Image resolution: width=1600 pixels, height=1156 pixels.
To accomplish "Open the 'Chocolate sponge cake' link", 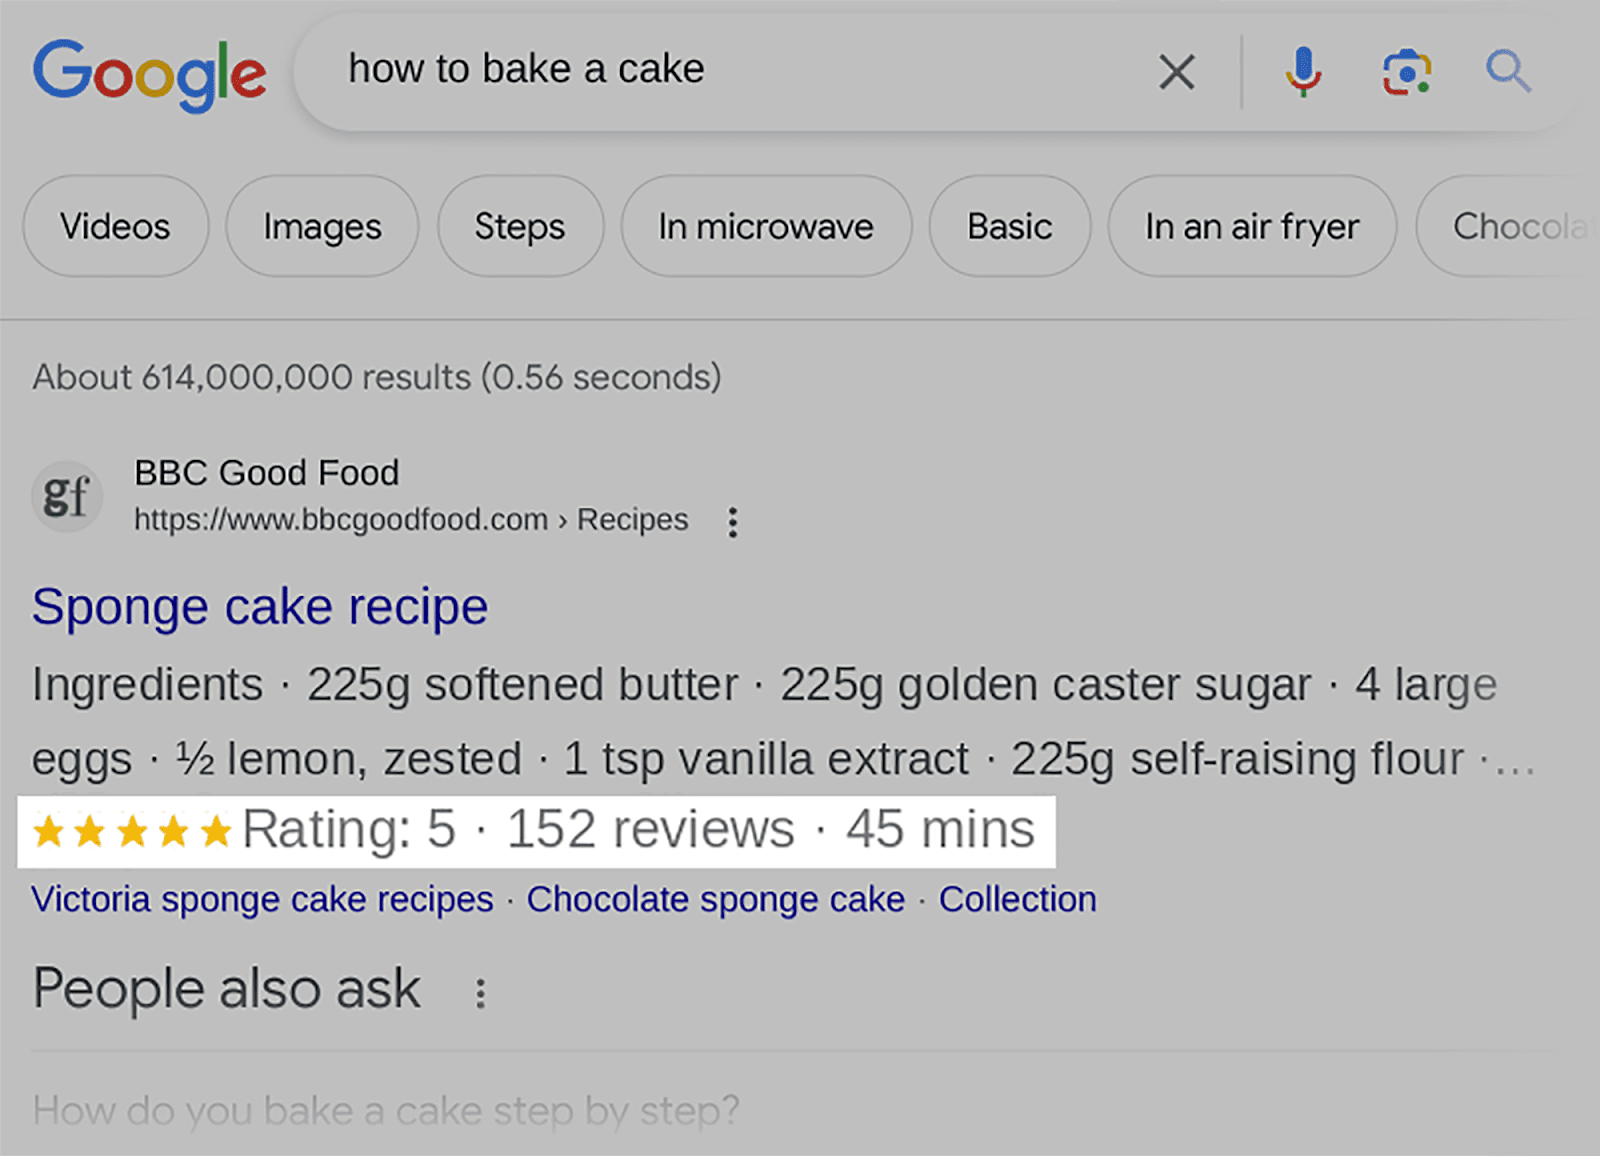I will 716,899.
